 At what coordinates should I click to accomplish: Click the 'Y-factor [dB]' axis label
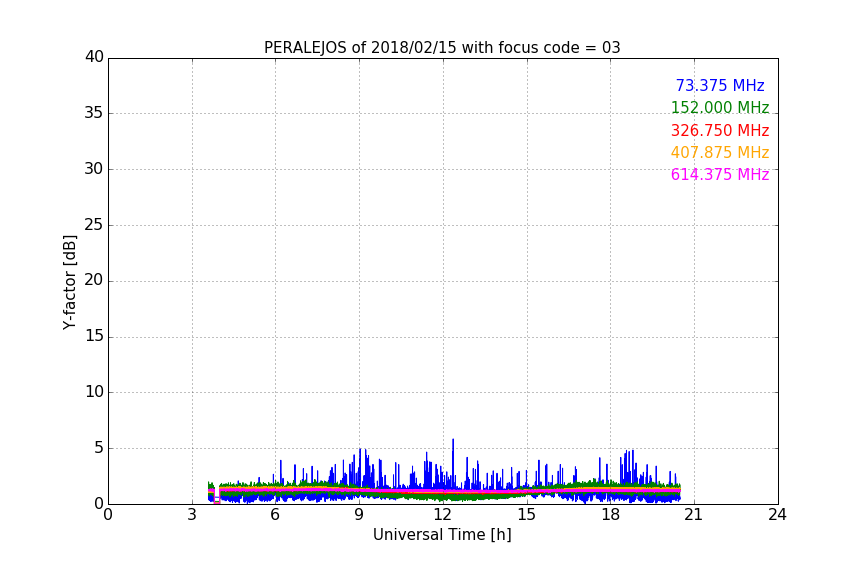point(69,282)
